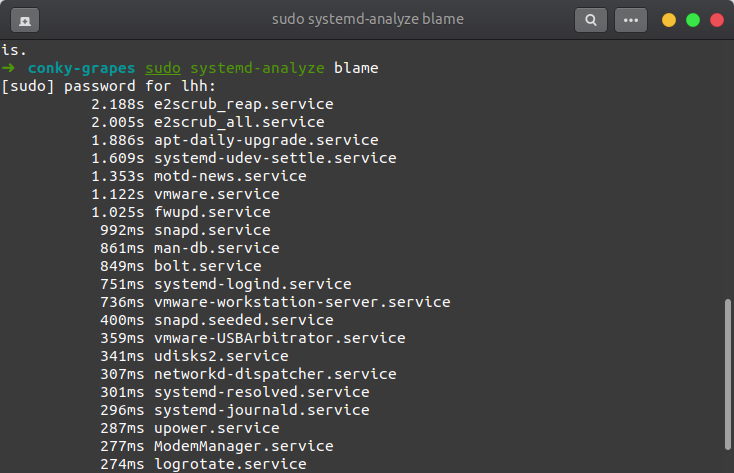Click 'bolt.service' entry
Viewport: 734px width, 473px height.
[208, 266]
